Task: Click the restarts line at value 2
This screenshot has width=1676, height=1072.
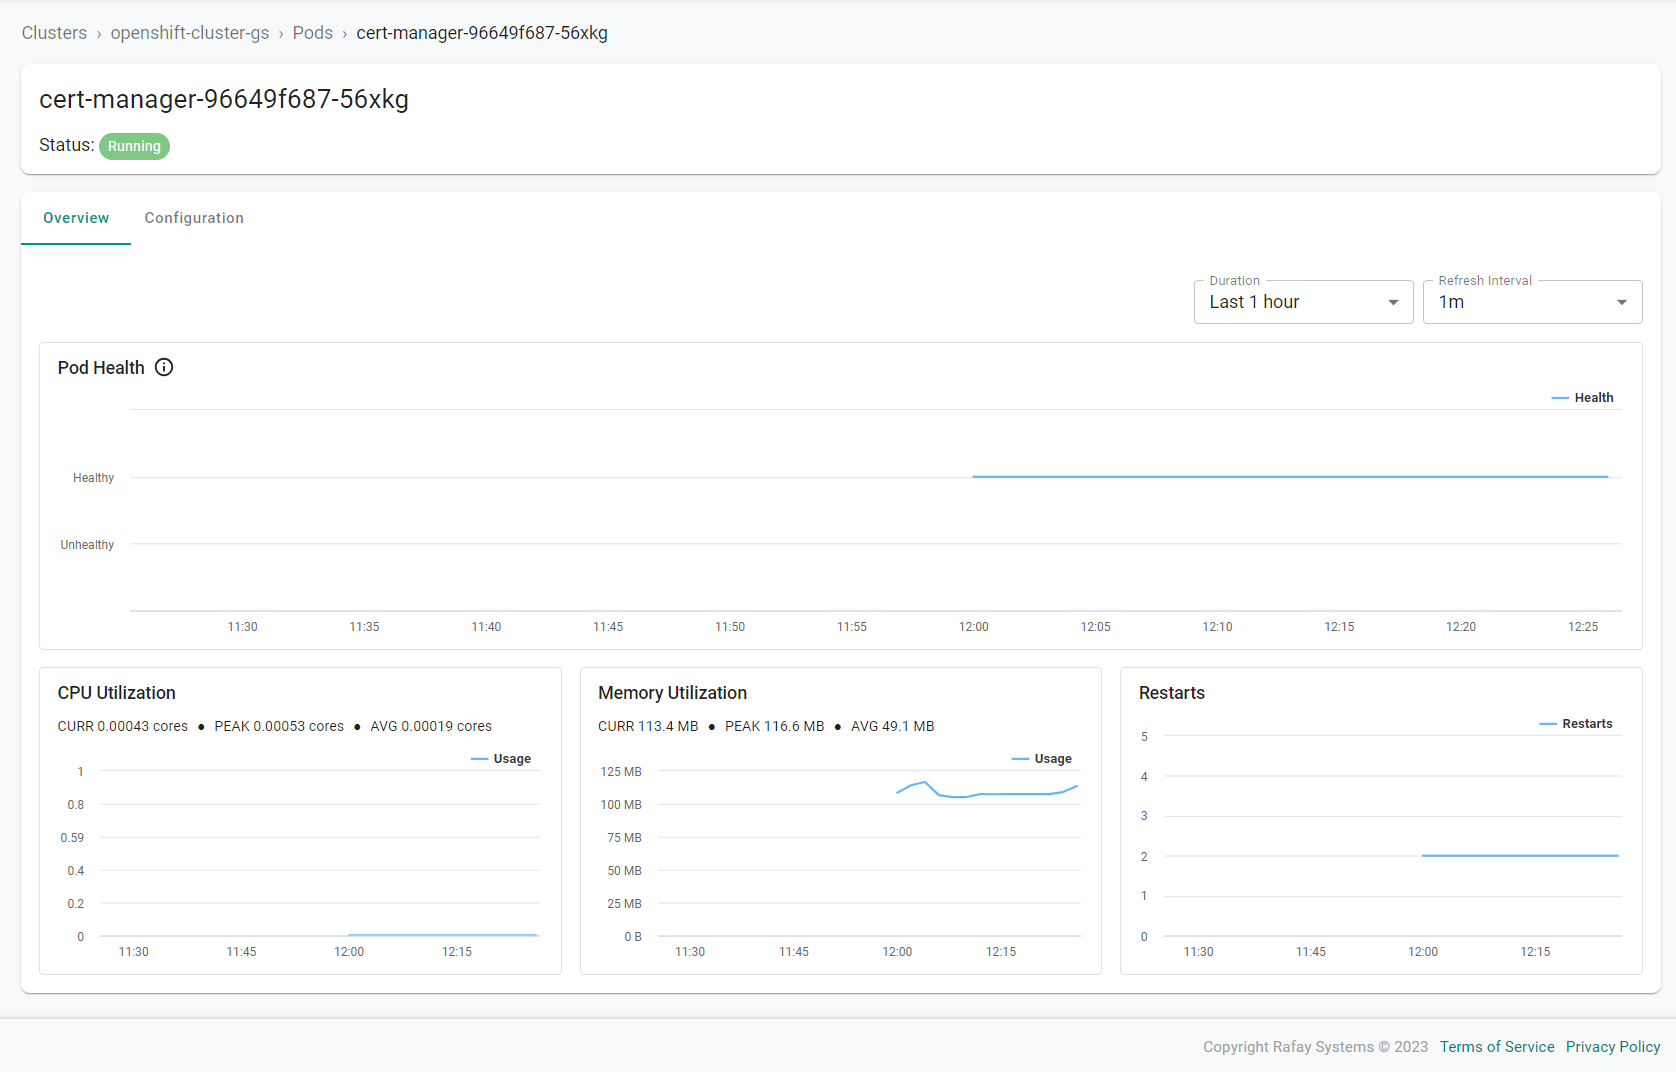Action: coord(1520,856)
